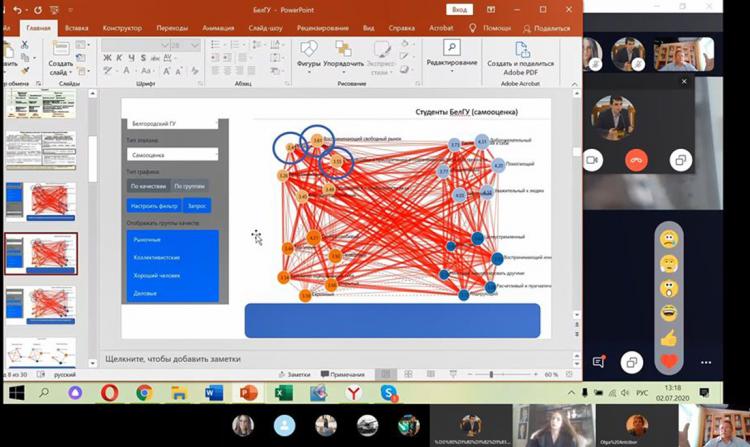Open Excel from the taskbar

(x=283, y=393)
